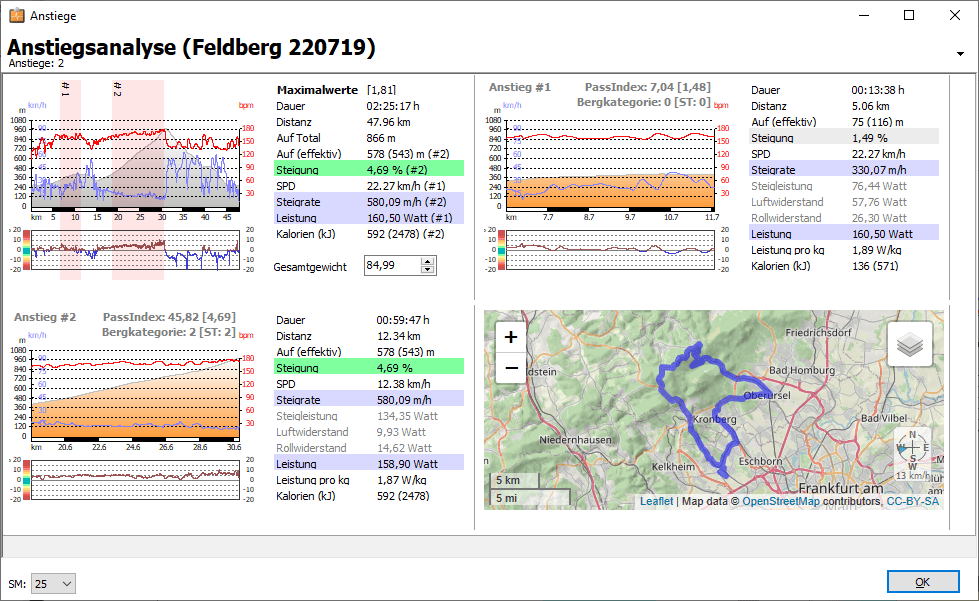Click the Gesamtgewicht input field

click(393, 265)
